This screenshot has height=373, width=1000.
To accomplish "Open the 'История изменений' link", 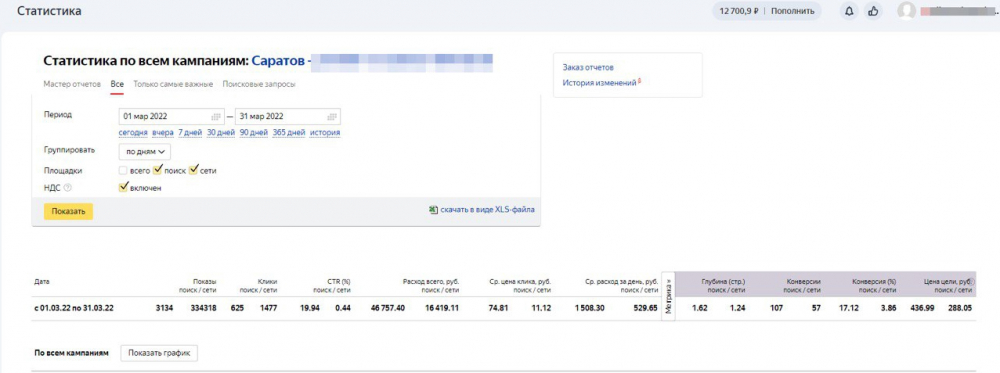I will [599, 83].
